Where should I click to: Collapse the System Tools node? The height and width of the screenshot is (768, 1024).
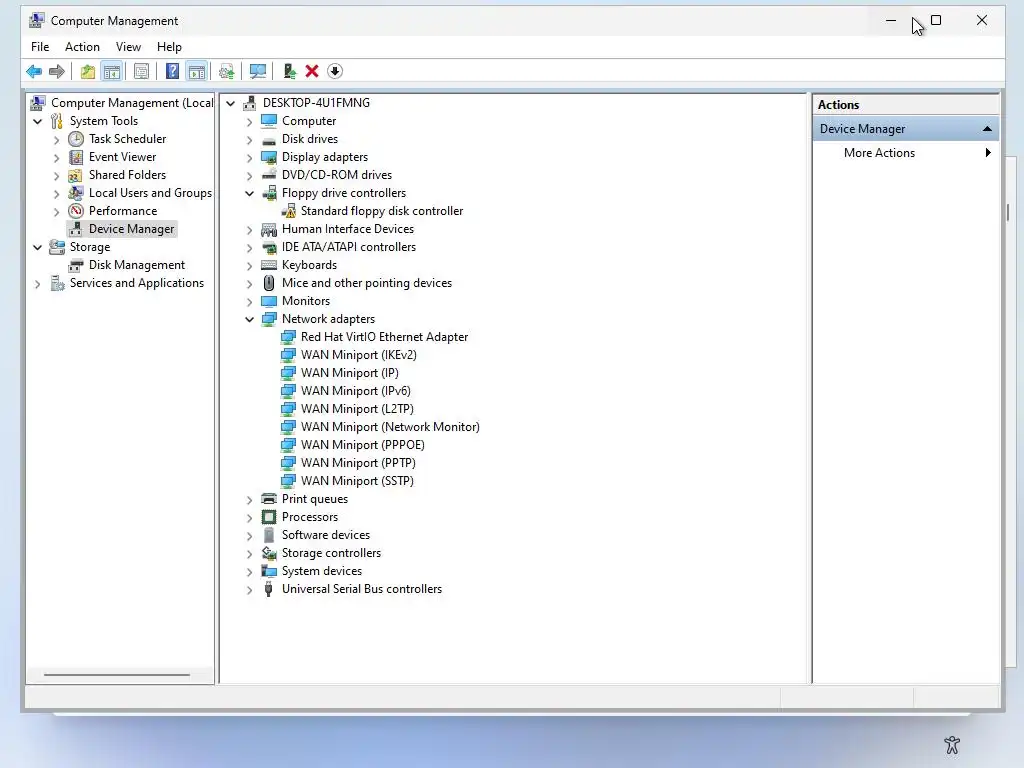click(x=38, y=121)
